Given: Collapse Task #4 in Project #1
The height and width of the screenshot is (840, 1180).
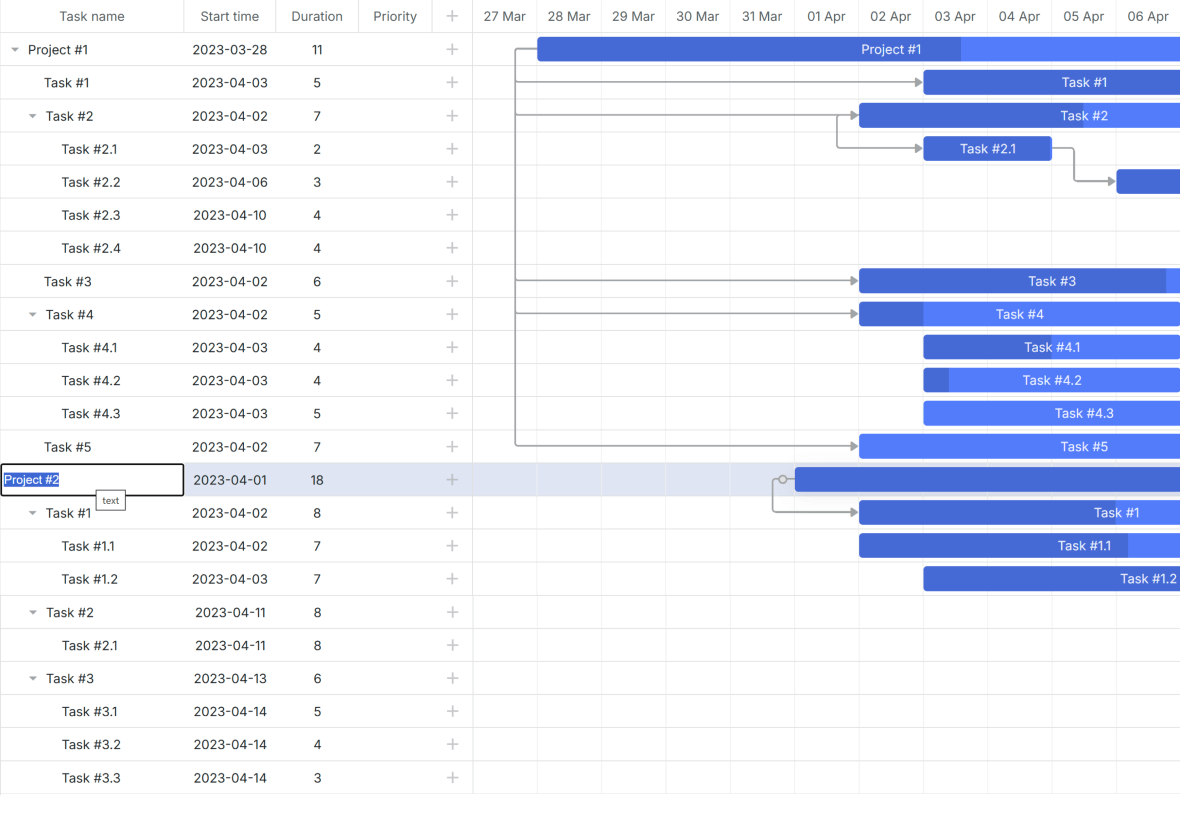Looking at the screenshot, I should point(32,314).
